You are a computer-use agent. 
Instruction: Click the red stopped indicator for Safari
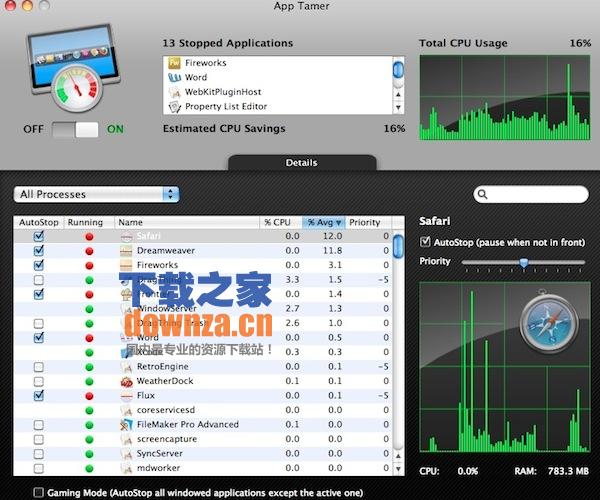89,237
